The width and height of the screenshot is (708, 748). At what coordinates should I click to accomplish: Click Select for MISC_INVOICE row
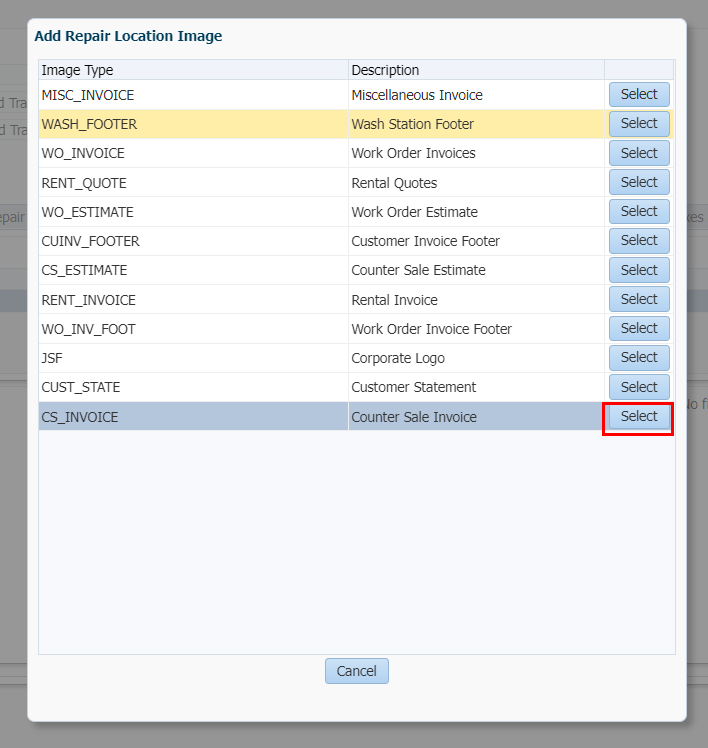coord(639,94)
